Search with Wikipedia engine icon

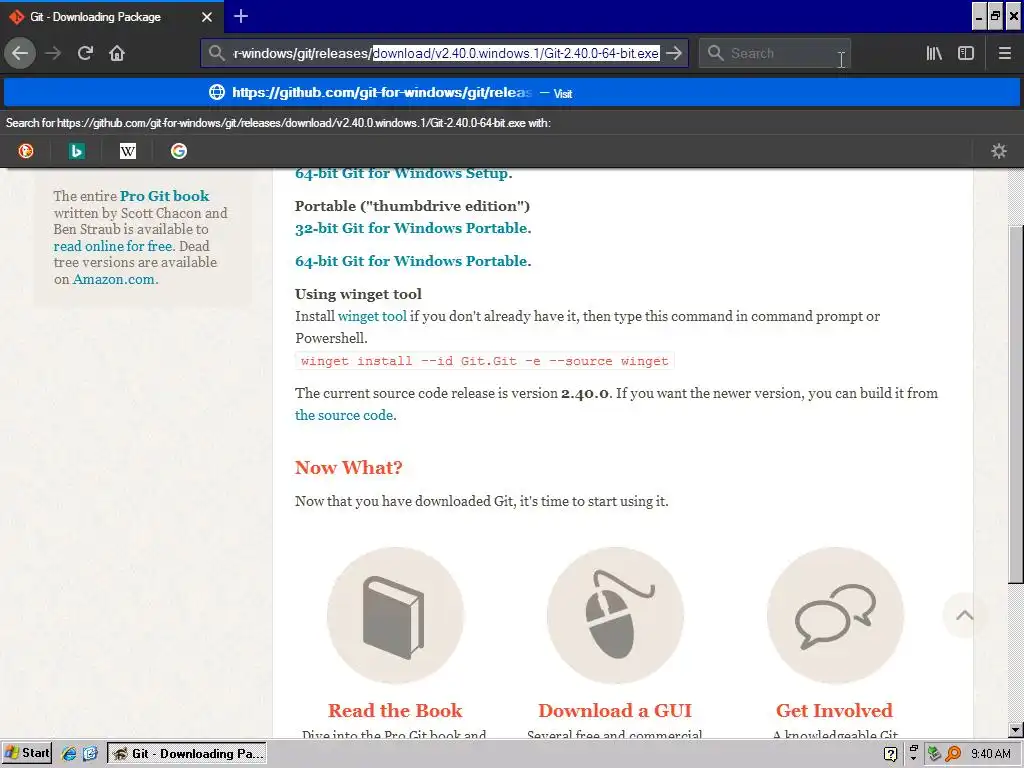click(x=127, y=152)
